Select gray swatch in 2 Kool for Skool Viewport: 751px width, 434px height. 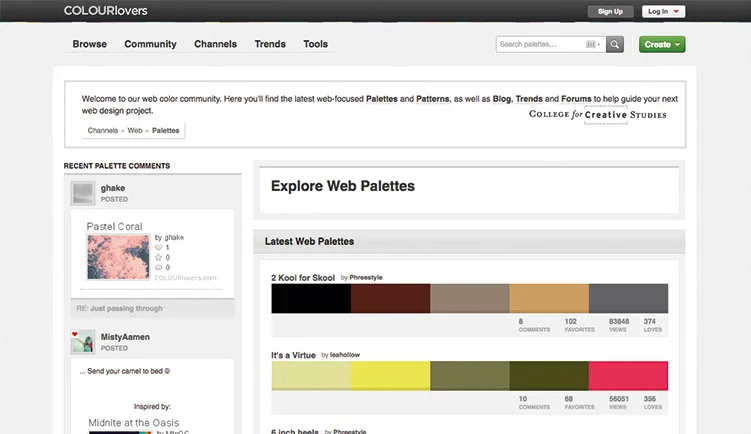[x=628, y=298]
